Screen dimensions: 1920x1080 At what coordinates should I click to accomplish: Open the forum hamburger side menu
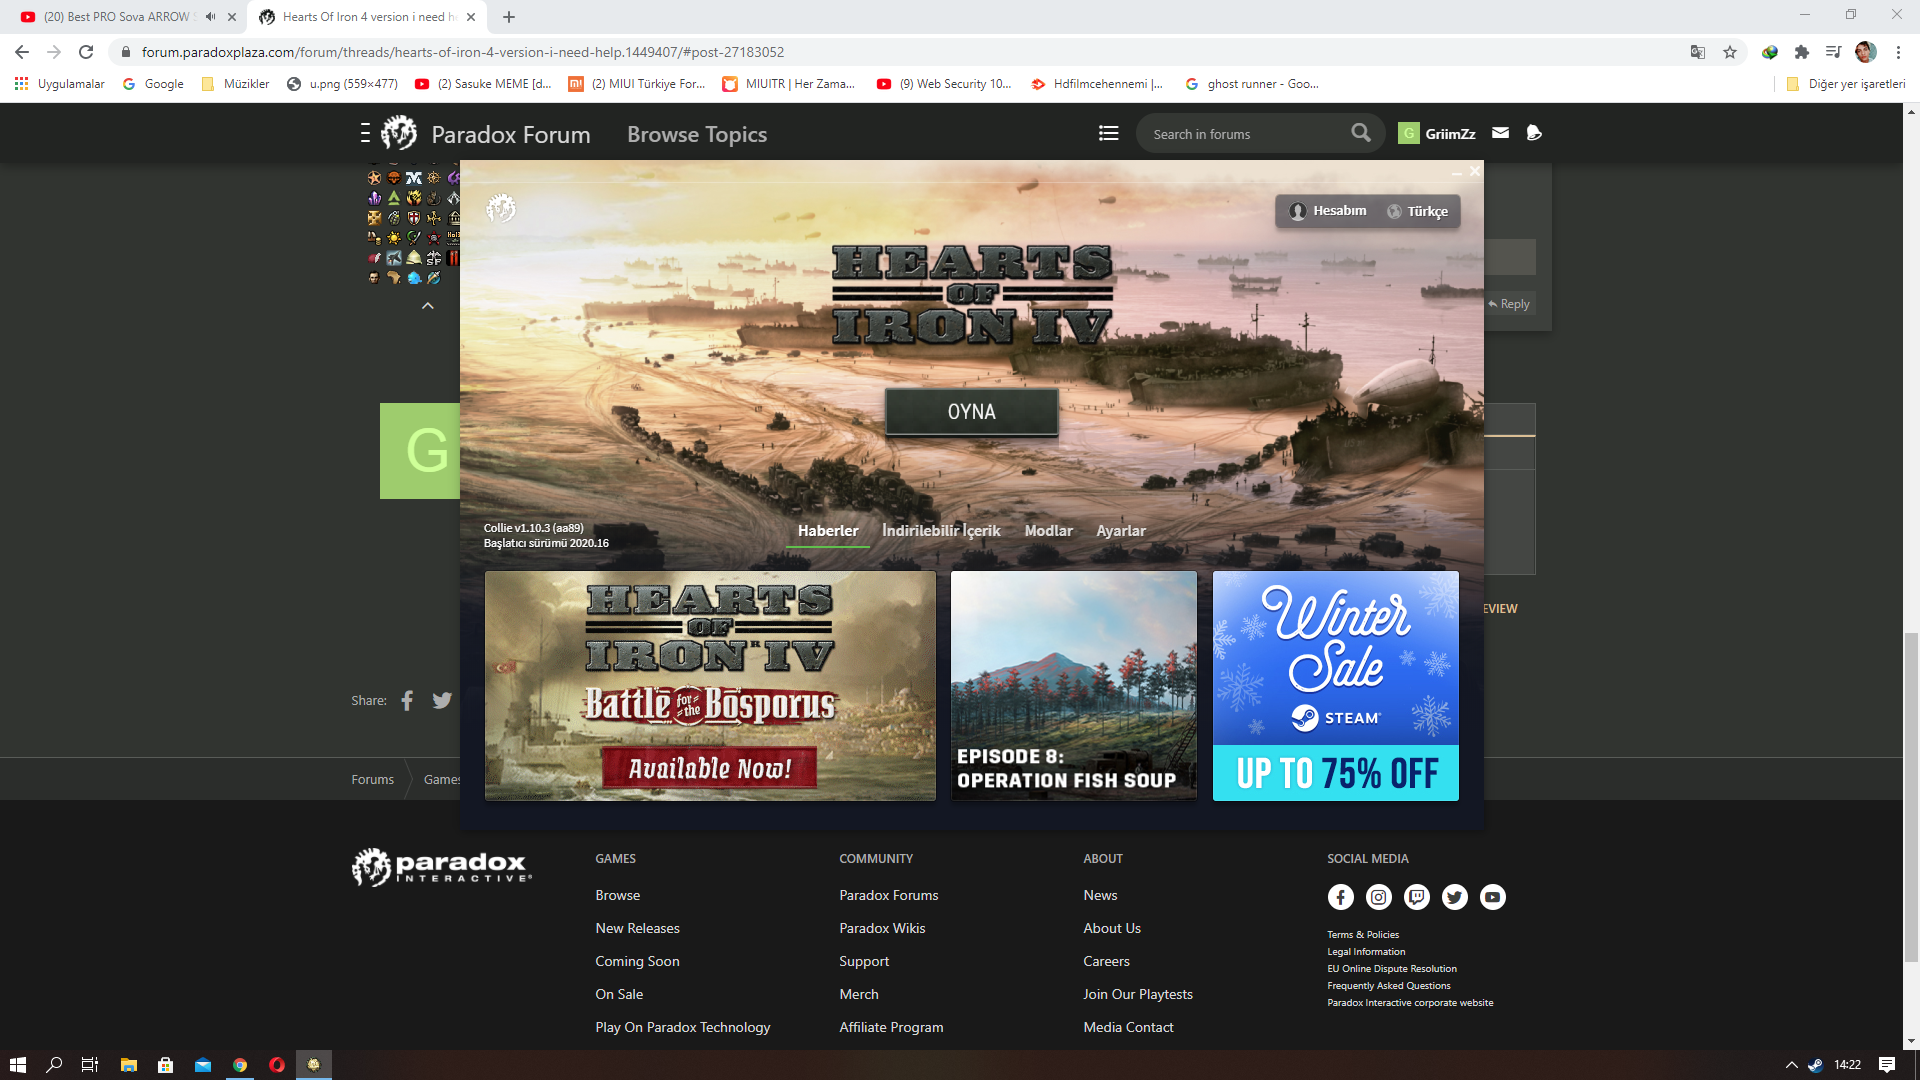(365, 133)
